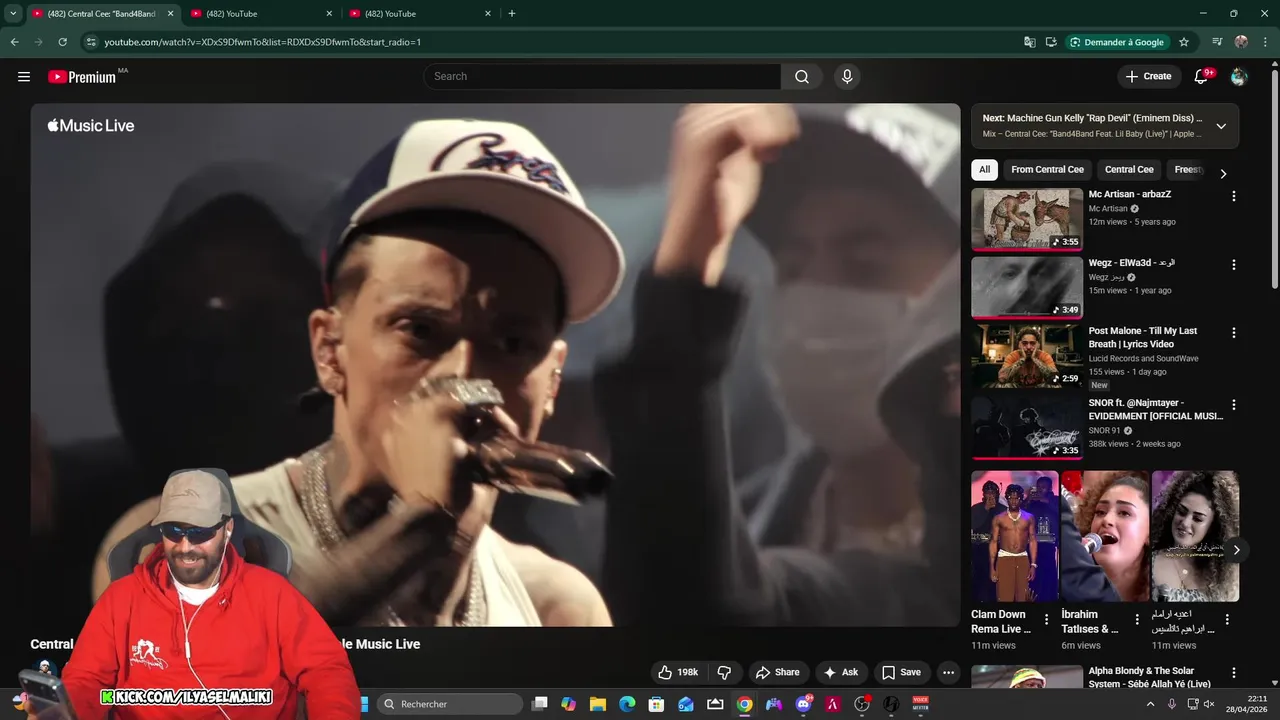The image size is (1280, 720).
Task: Show more Shorts with the next arrow
Action: 1236,550
